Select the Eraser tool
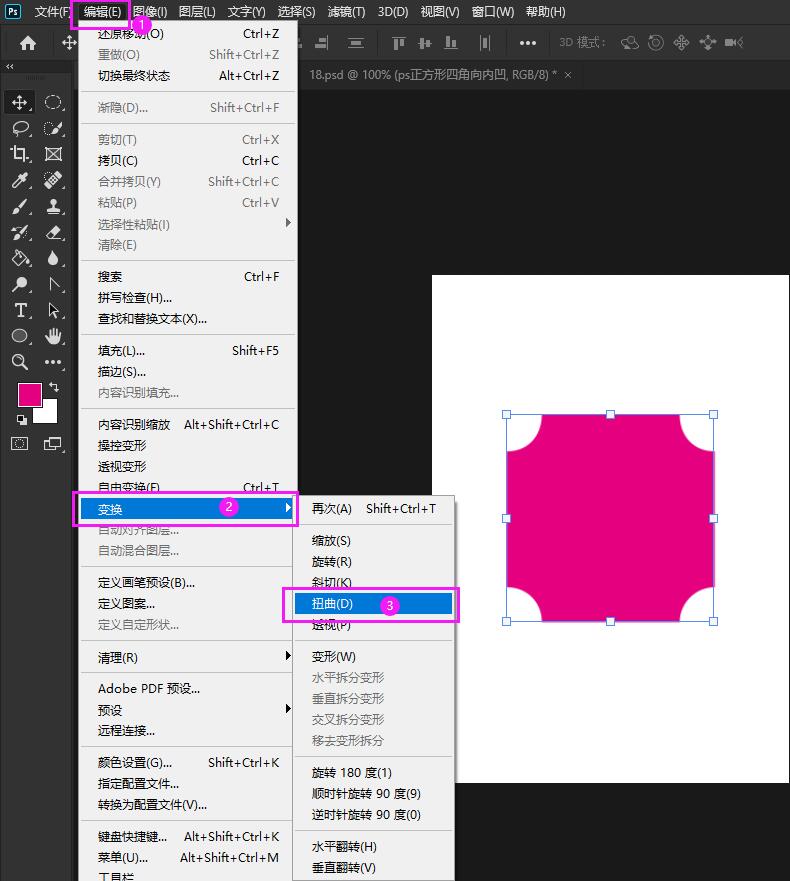790x881 pixels. (x=53, y=232)
